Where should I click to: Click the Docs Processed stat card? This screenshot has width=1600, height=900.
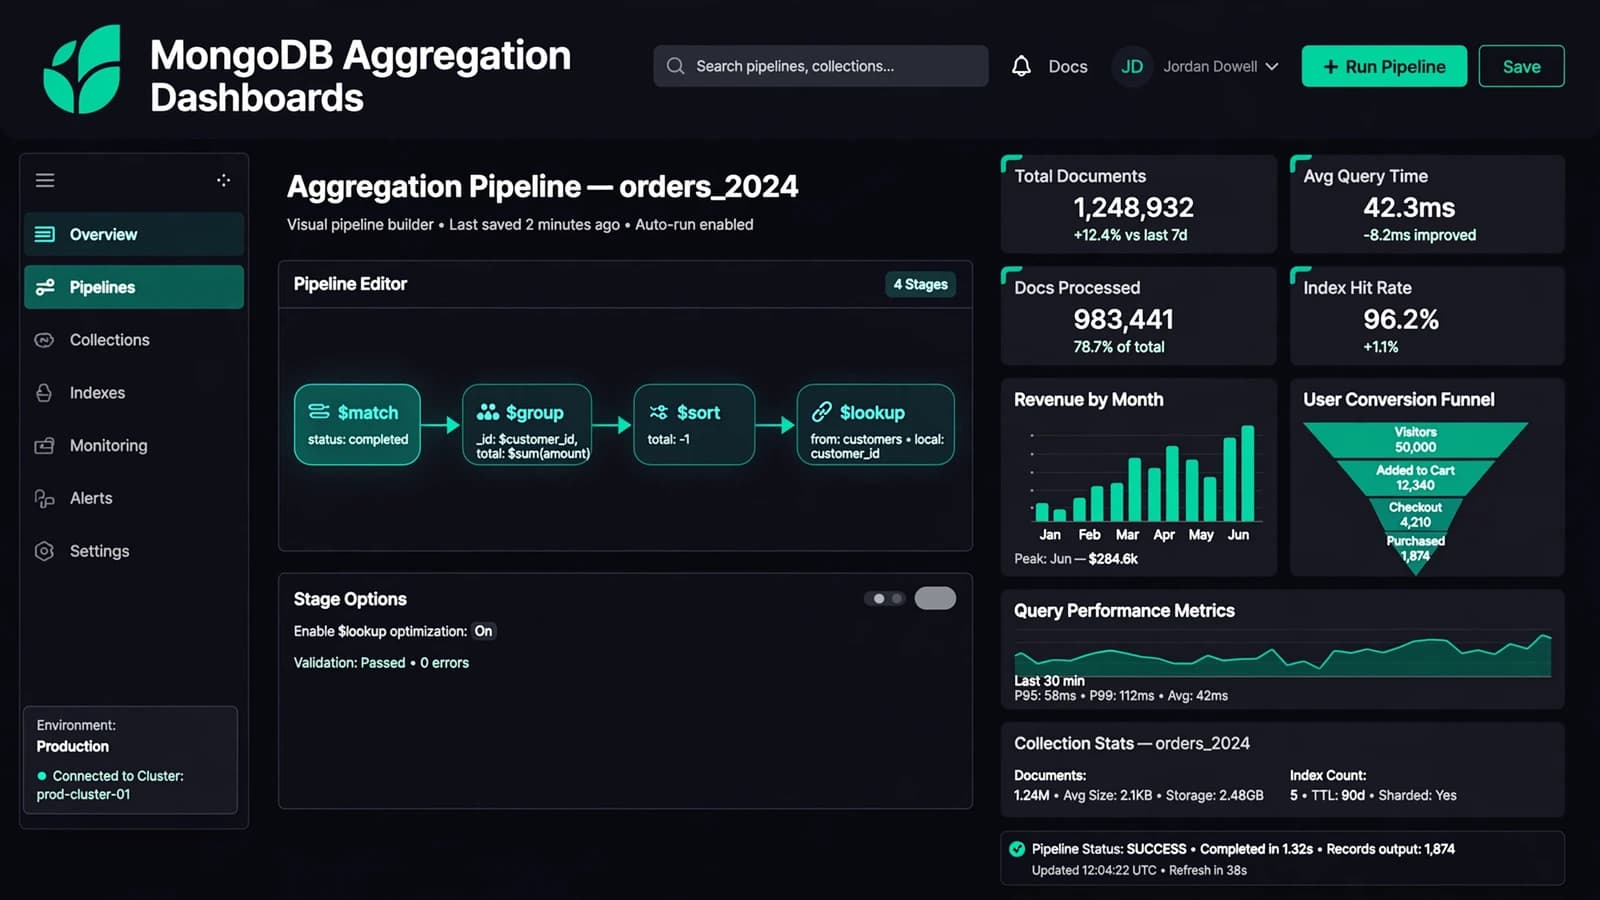point(1139,316)
